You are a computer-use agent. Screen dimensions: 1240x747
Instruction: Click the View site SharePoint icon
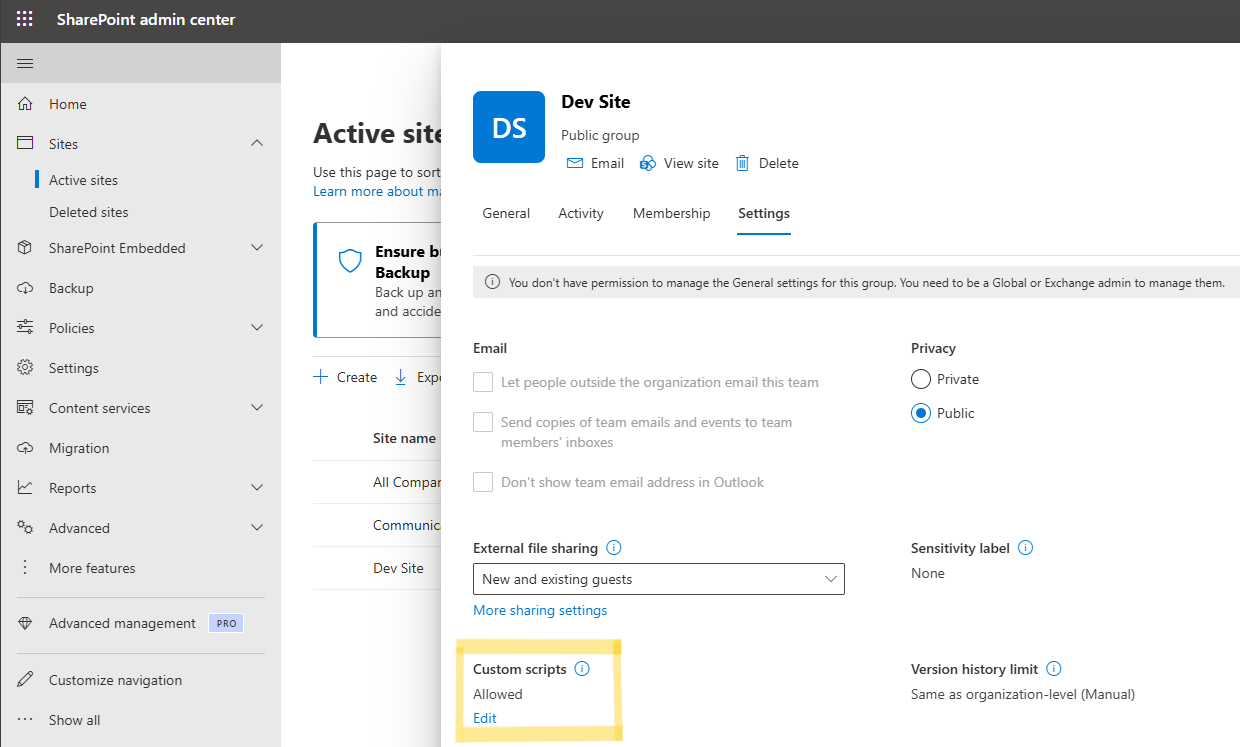(x=648, y=163)
